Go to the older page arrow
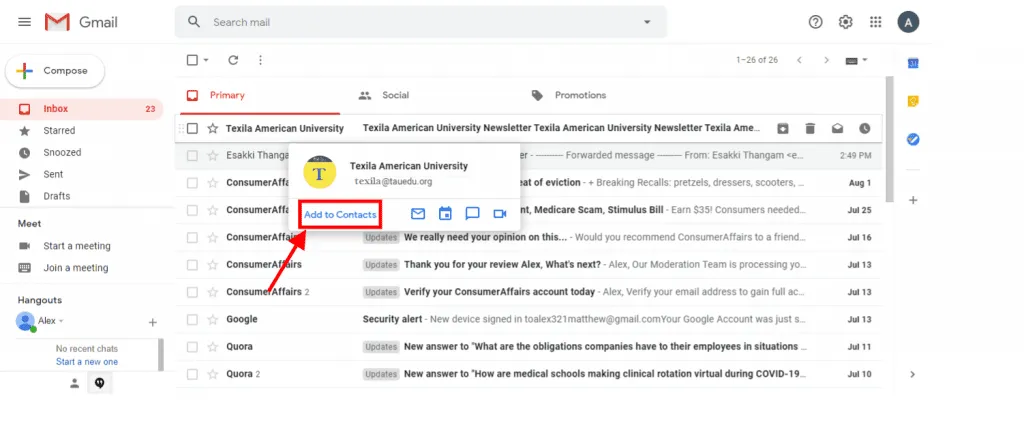 click(x=827, y=60)
